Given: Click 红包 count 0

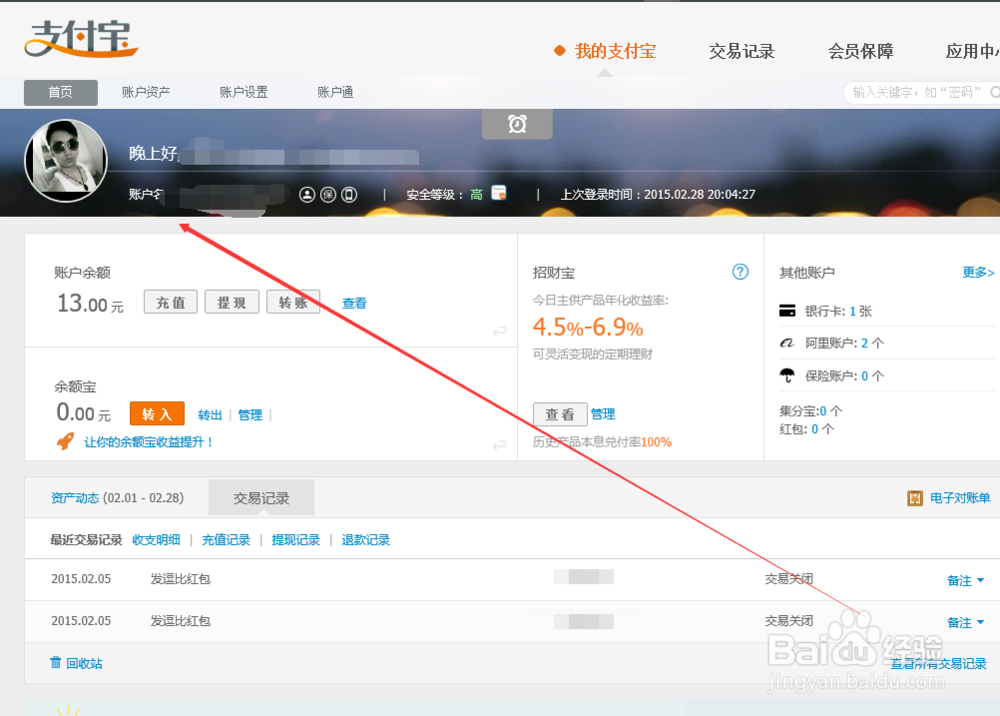Looking at the screenshot, I should click(x=815, y=429).
